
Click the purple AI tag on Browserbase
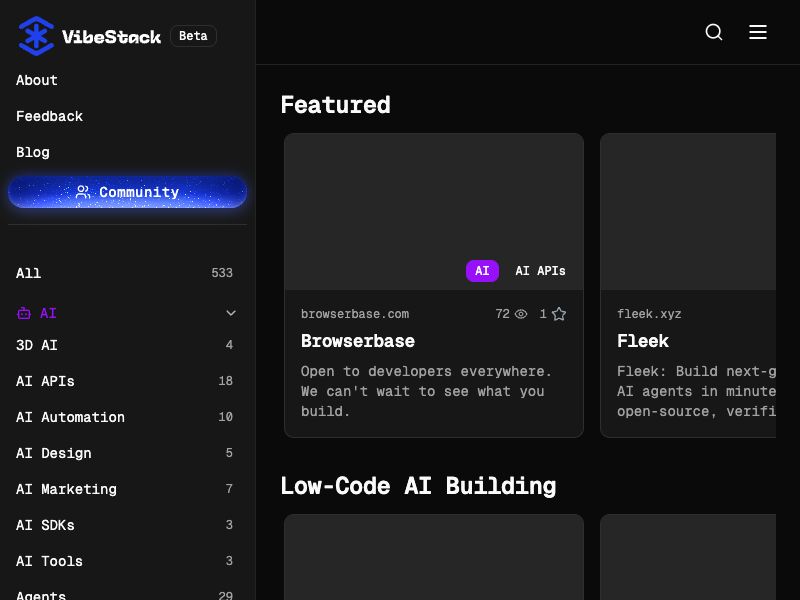[482, 271]
